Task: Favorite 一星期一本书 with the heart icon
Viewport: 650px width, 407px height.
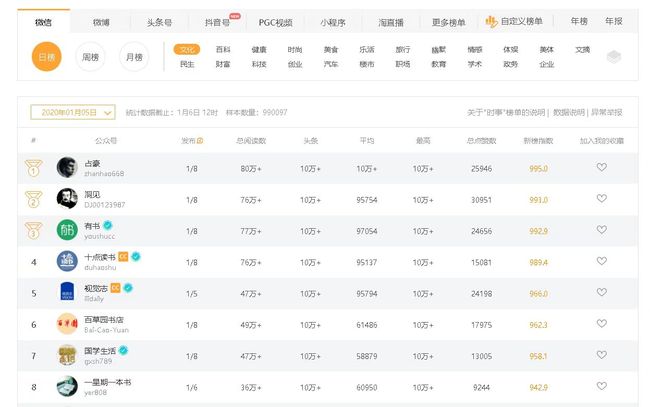Action: (601, 386)
